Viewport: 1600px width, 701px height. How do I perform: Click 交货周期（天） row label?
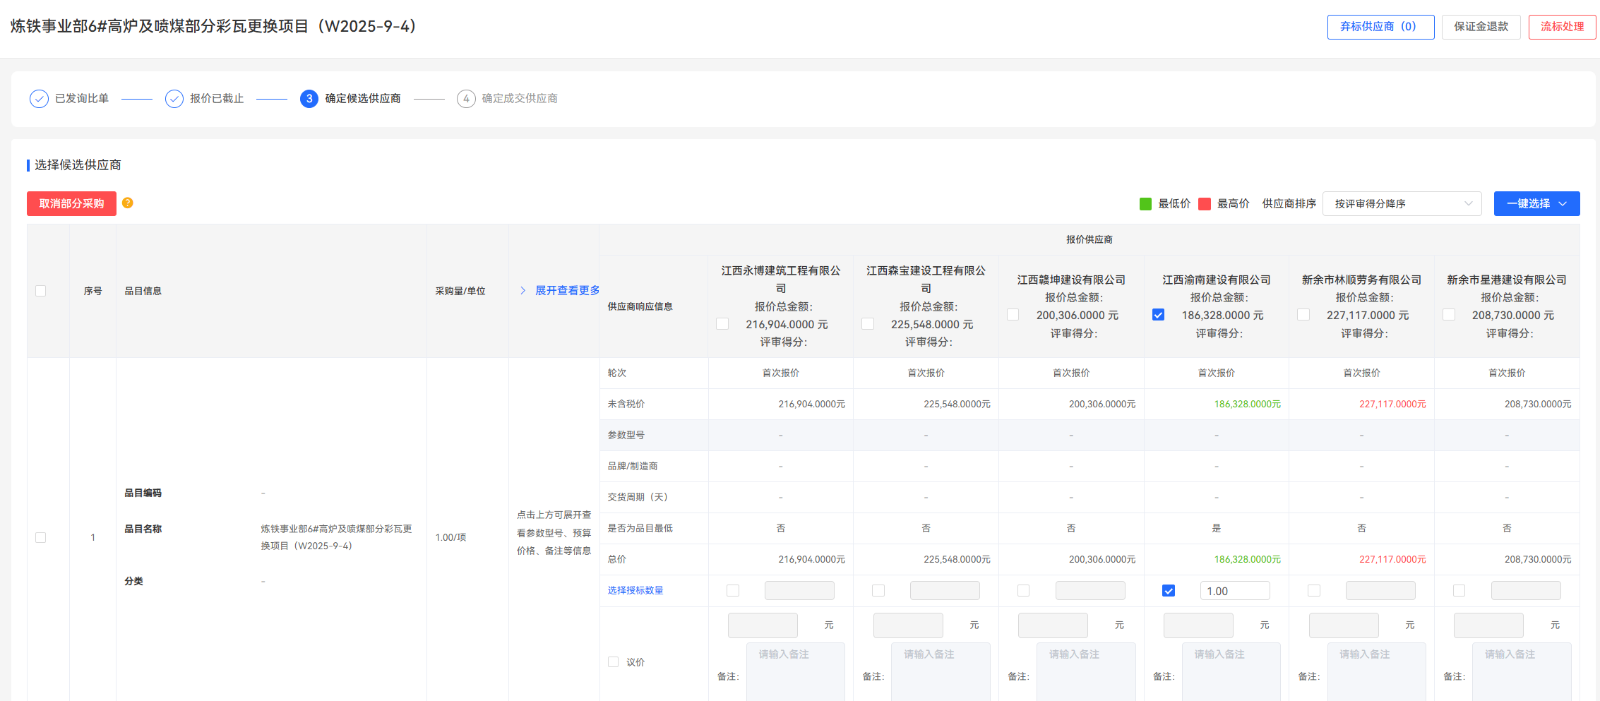(638, 497)
